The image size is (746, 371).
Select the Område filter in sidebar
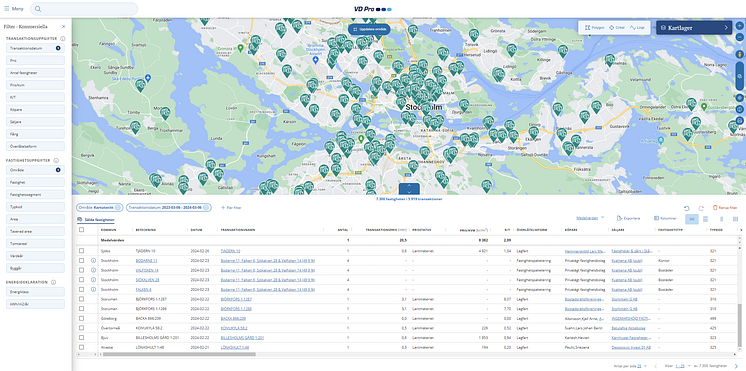[35, 170]
